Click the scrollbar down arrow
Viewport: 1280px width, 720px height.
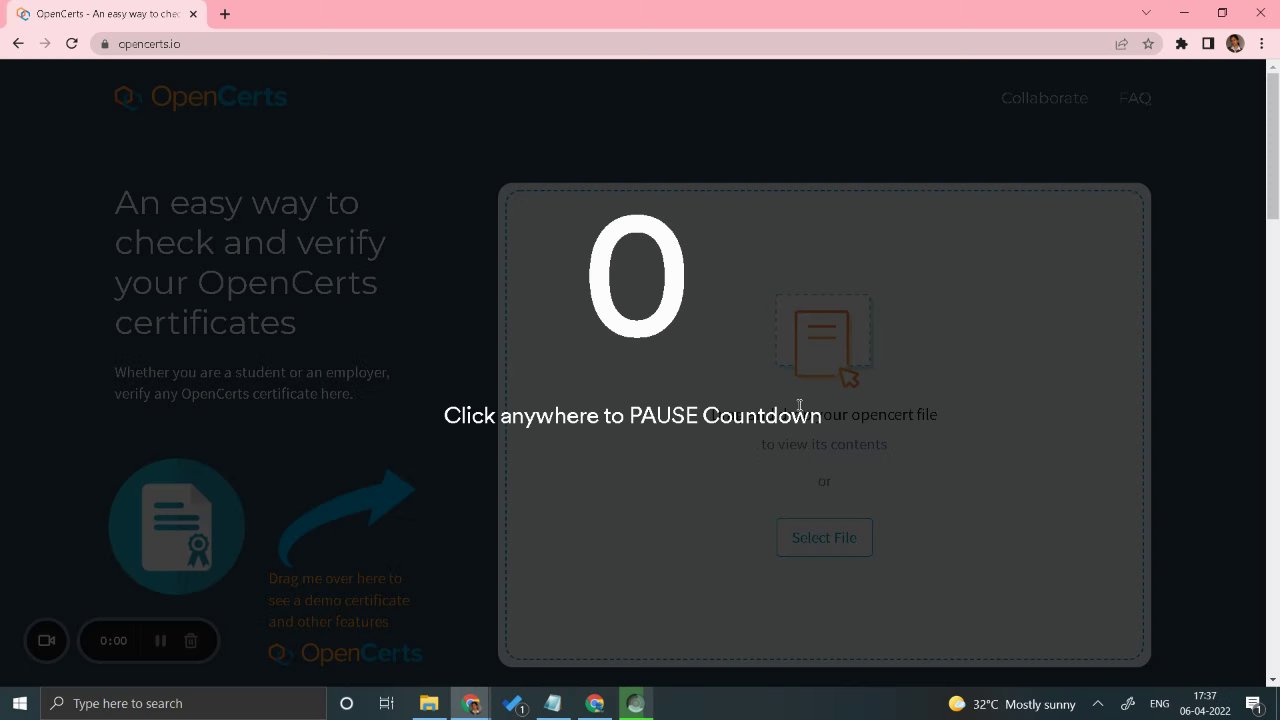point(1272,680)
